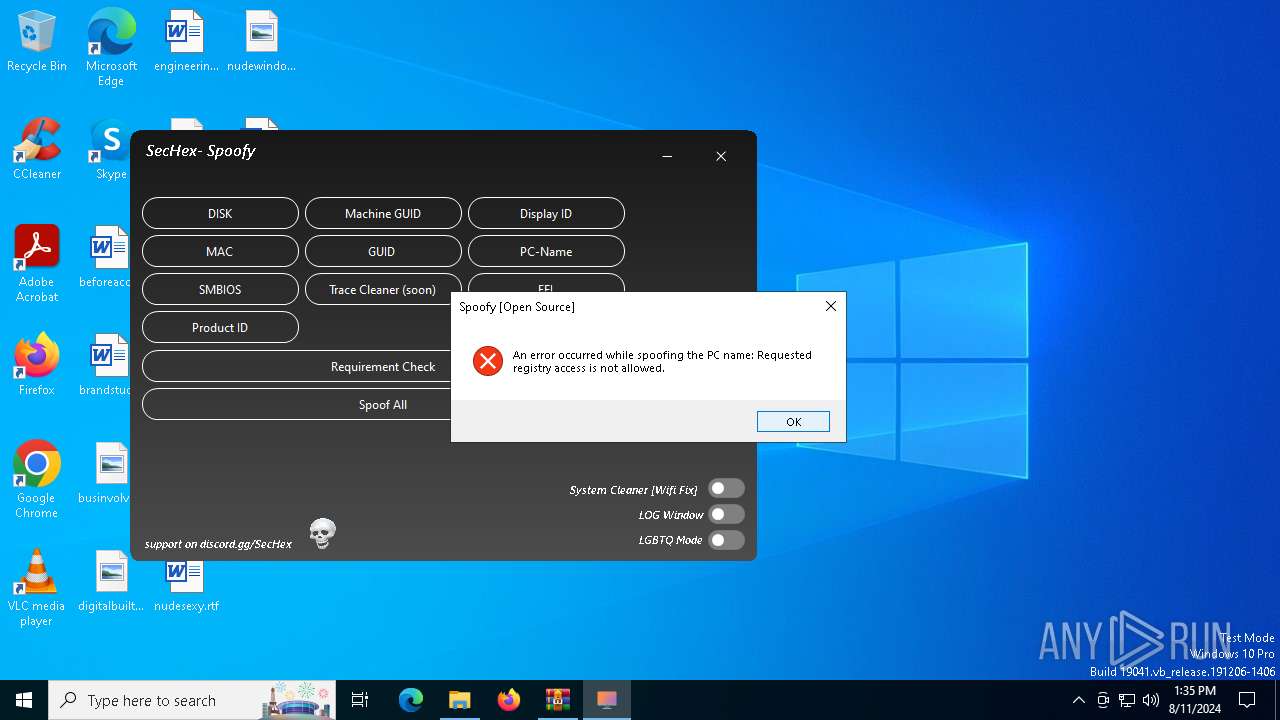This screenshot has height=720, width=1280.
Task: Open the notification center icon
Action: (1247, 700)
